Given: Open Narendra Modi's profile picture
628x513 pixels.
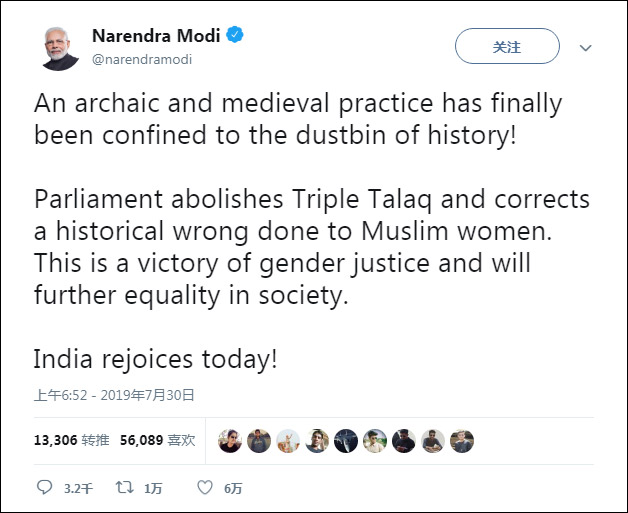Looking at the screenshot, I should tap(59, 46).
